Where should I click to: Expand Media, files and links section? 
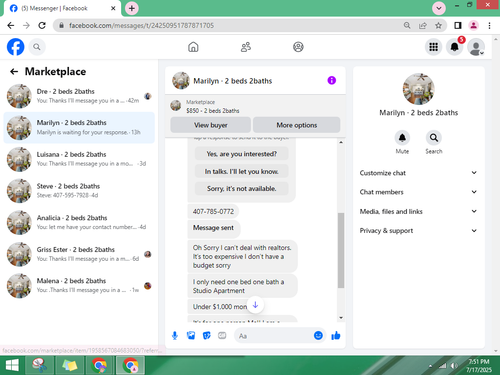(x=418, y=211)
